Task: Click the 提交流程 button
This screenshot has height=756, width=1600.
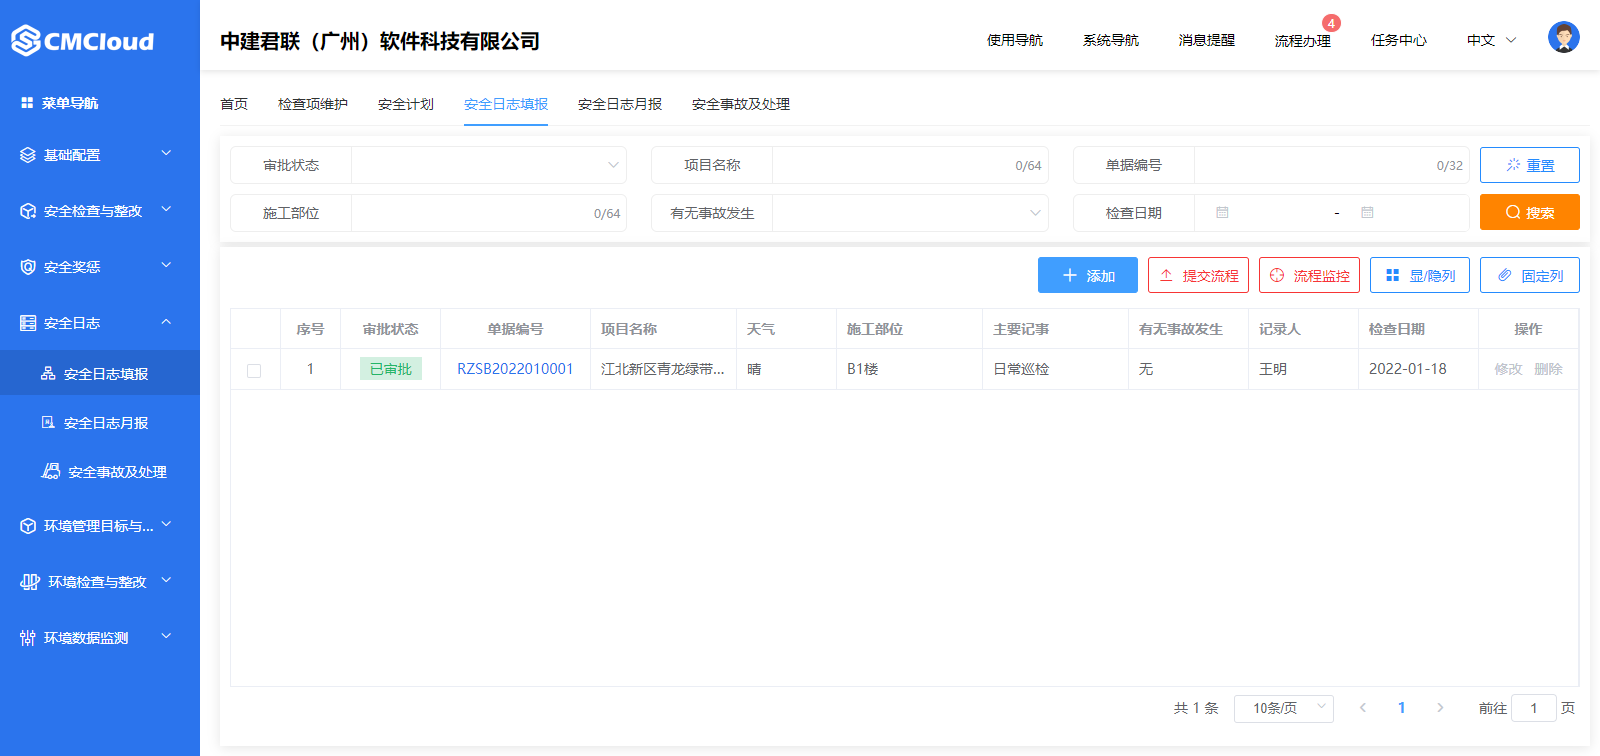Action: pos(1198,275)
